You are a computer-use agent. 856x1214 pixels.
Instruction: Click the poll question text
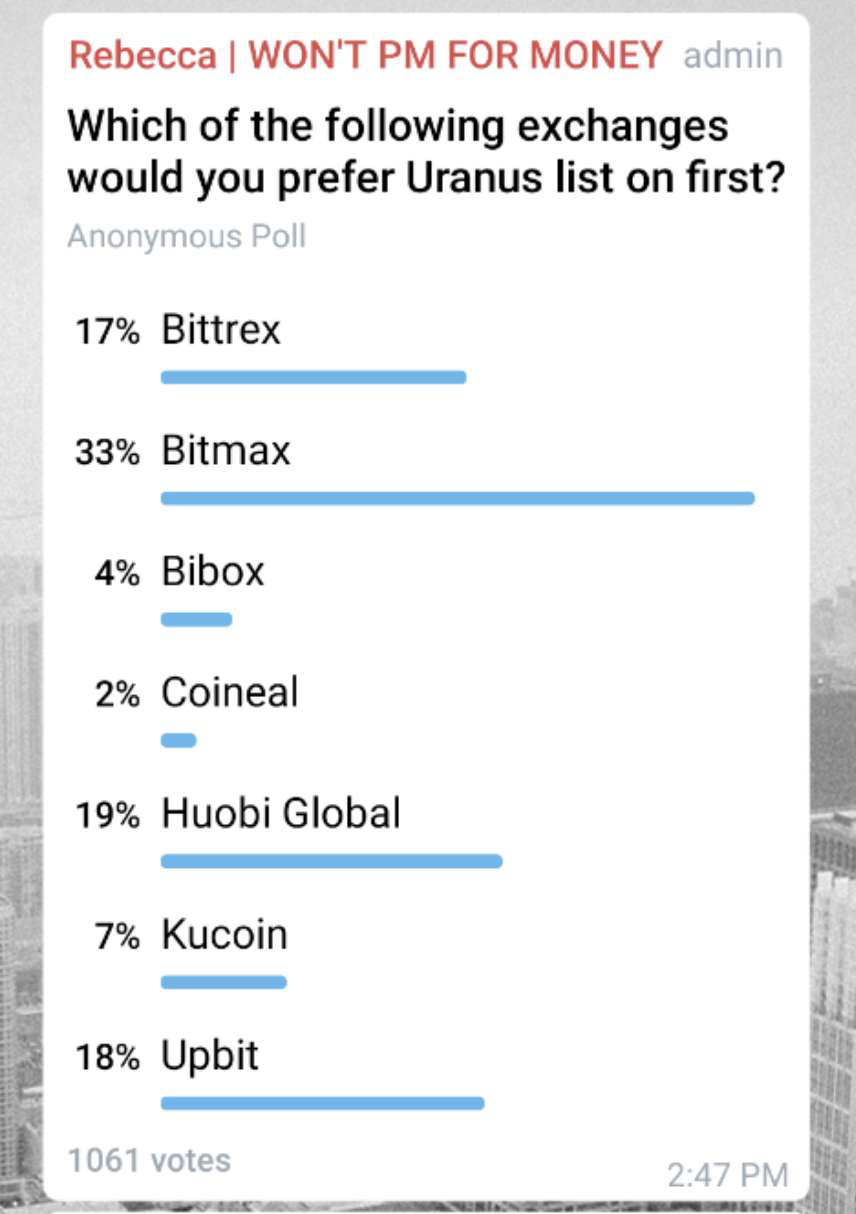coord(425,152)
